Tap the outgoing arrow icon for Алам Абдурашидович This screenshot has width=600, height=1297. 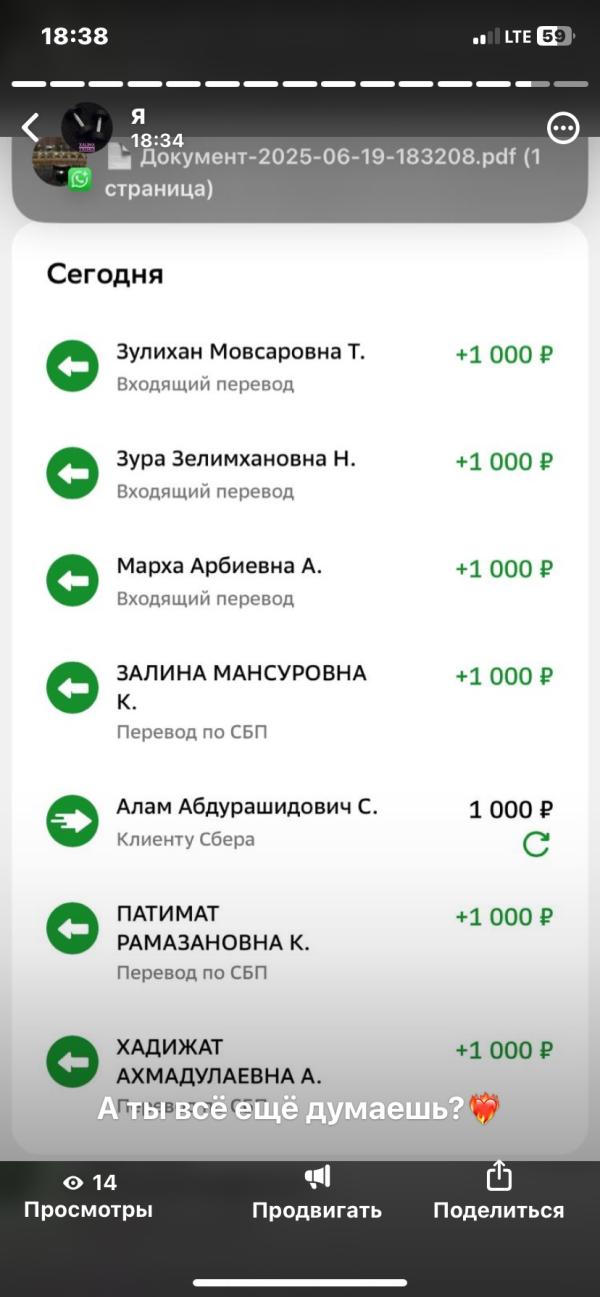(73, 822)
